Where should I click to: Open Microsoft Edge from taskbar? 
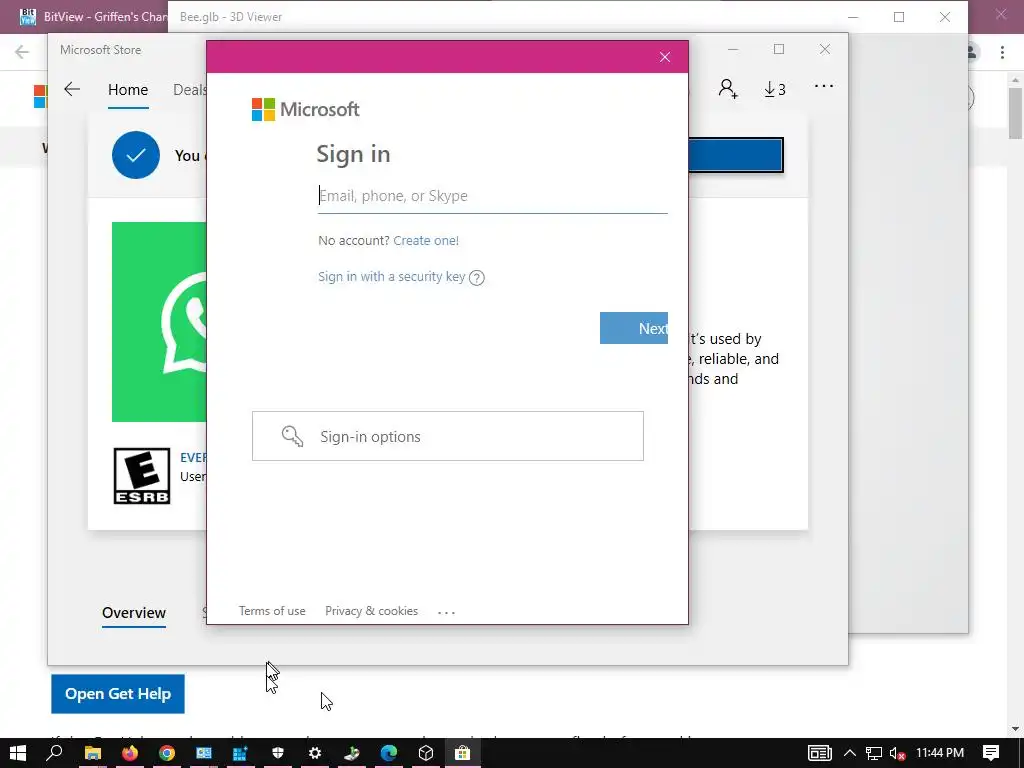click(x=389, y=753)
